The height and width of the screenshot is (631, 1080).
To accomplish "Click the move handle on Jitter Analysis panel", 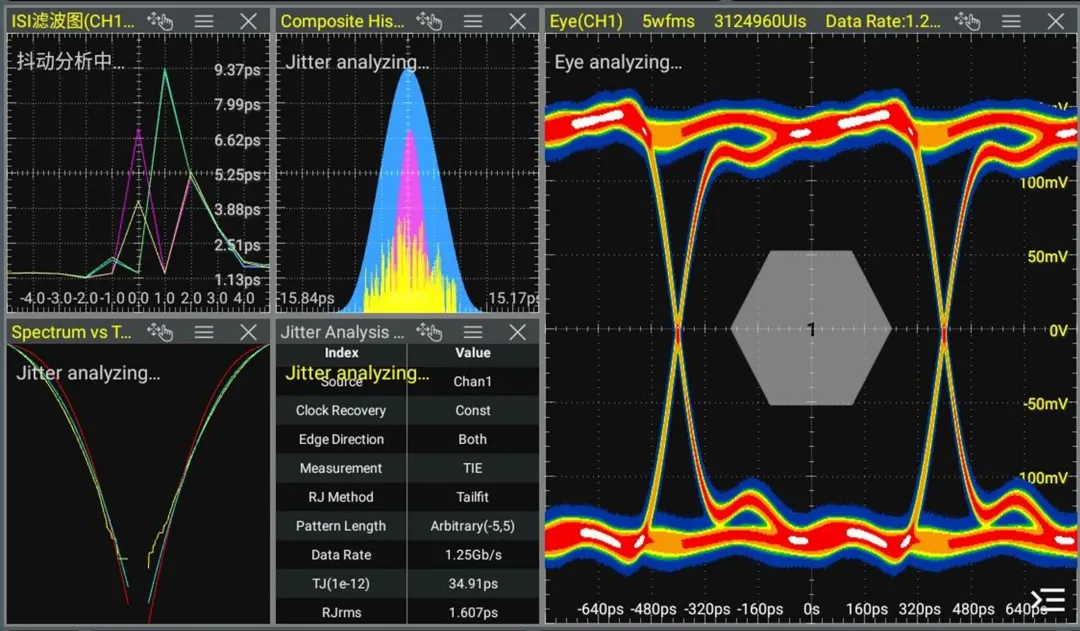I will (429, 332).
